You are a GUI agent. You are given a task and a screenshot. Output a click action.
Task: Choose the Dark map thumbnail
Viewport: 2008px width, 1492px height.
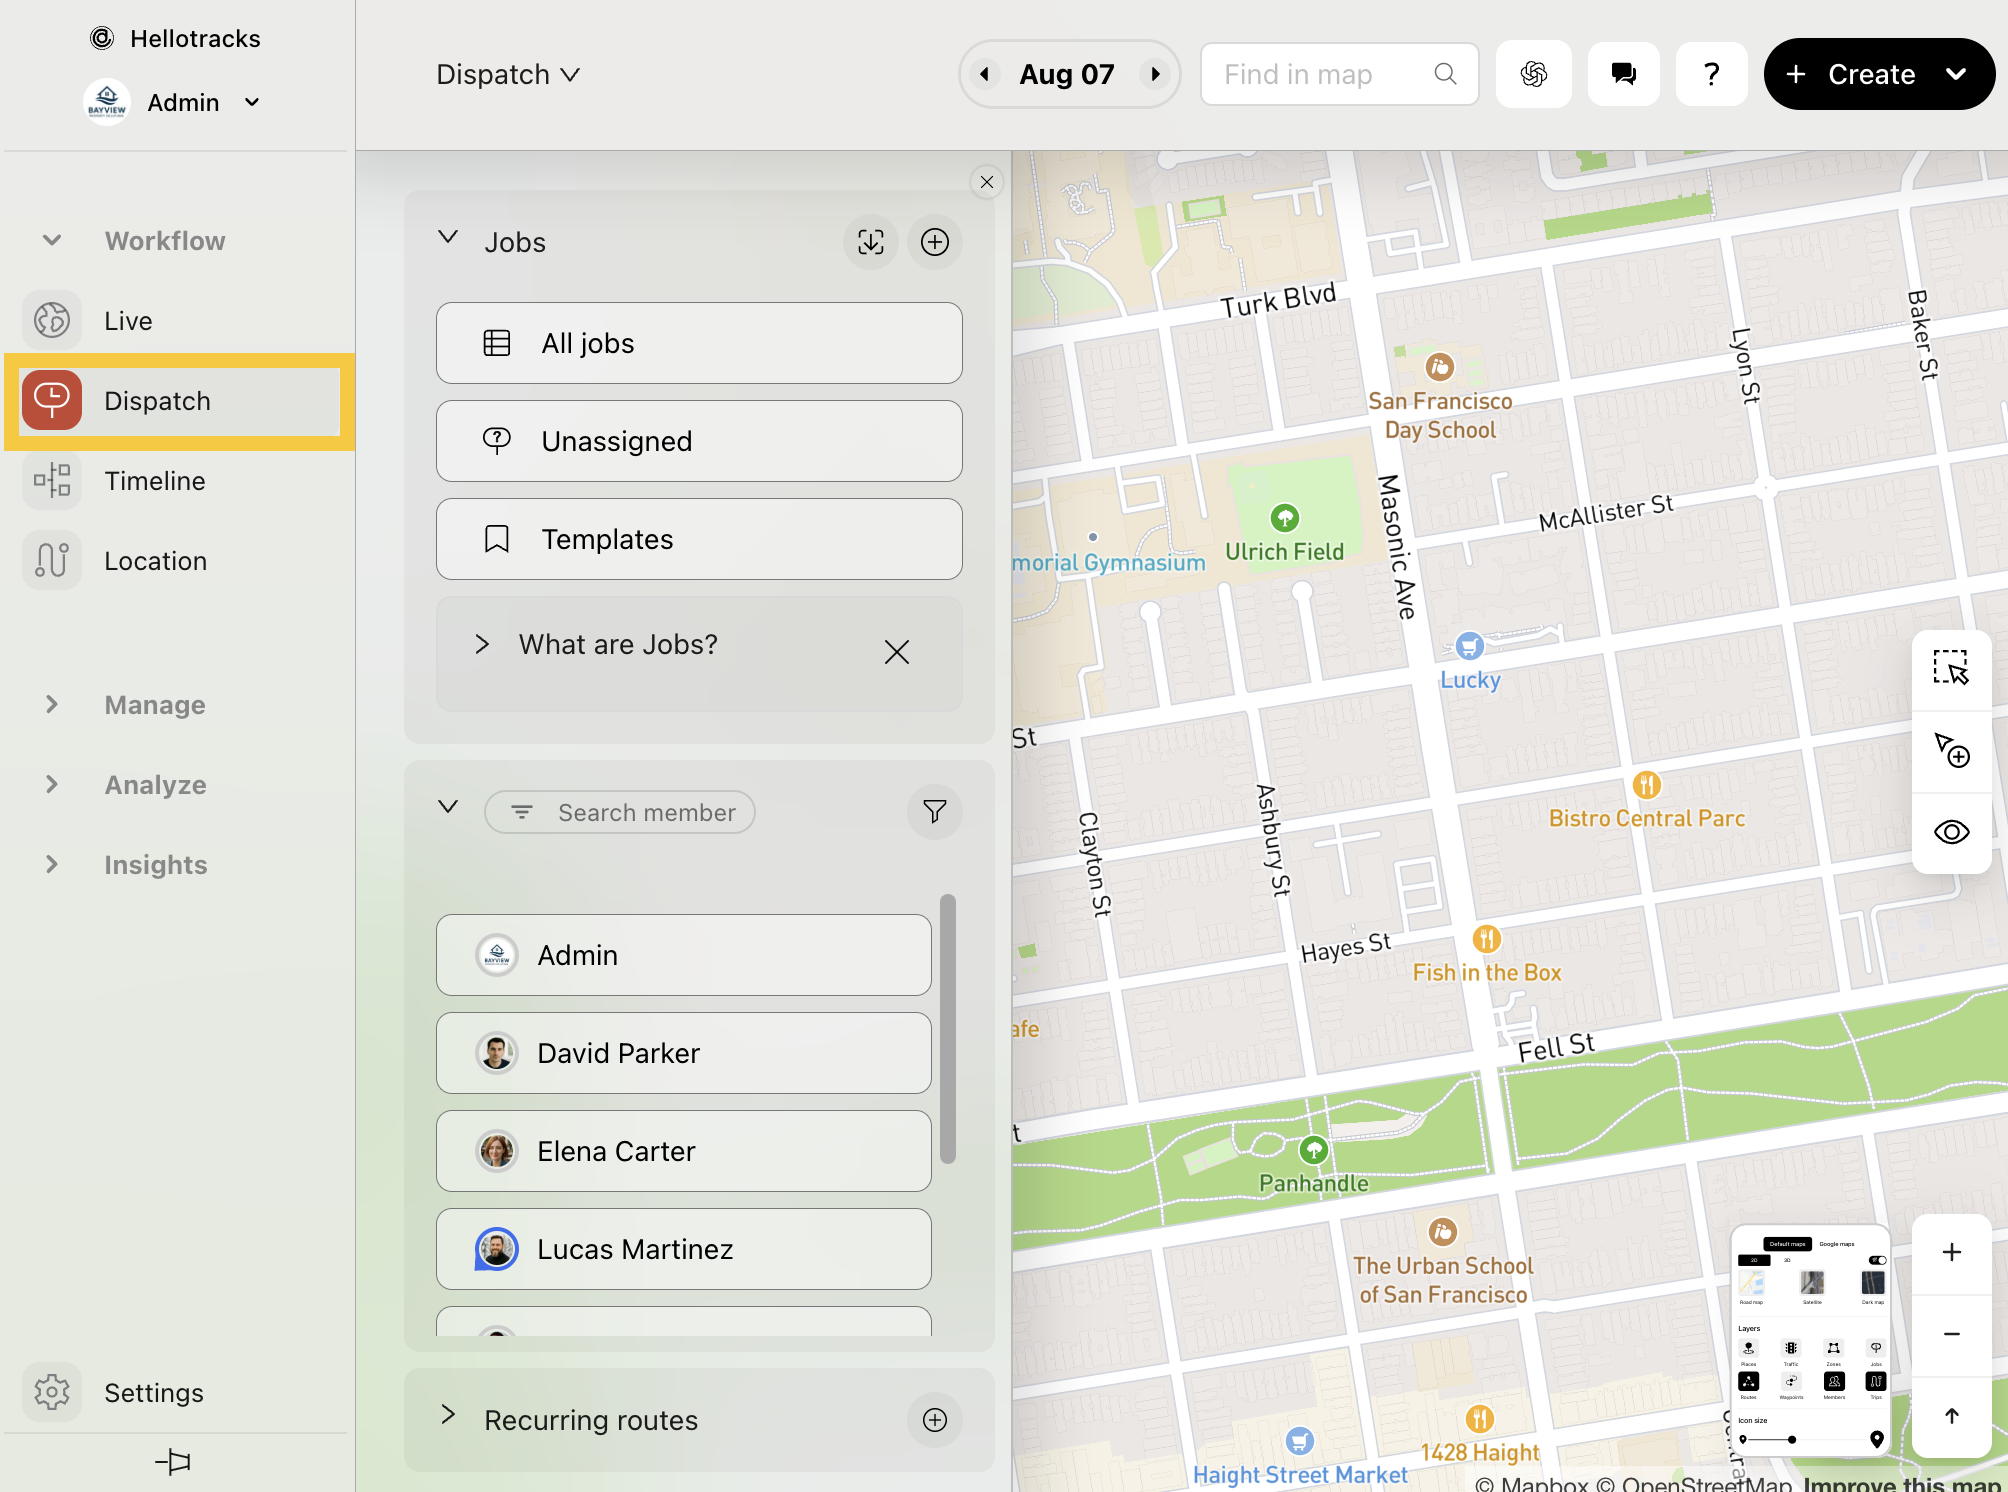1873,1283
